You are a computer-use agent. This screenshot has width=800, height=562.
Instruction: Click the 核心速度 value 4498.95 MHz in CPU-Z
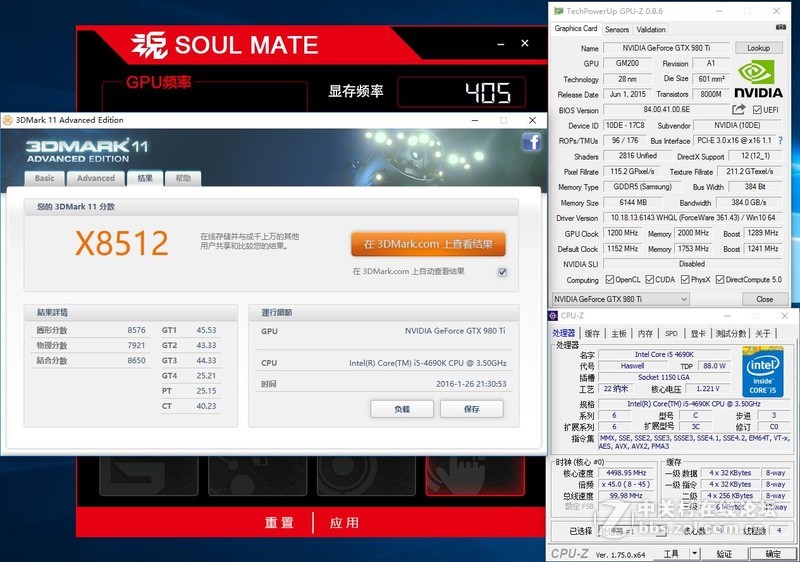pos(626,473)
